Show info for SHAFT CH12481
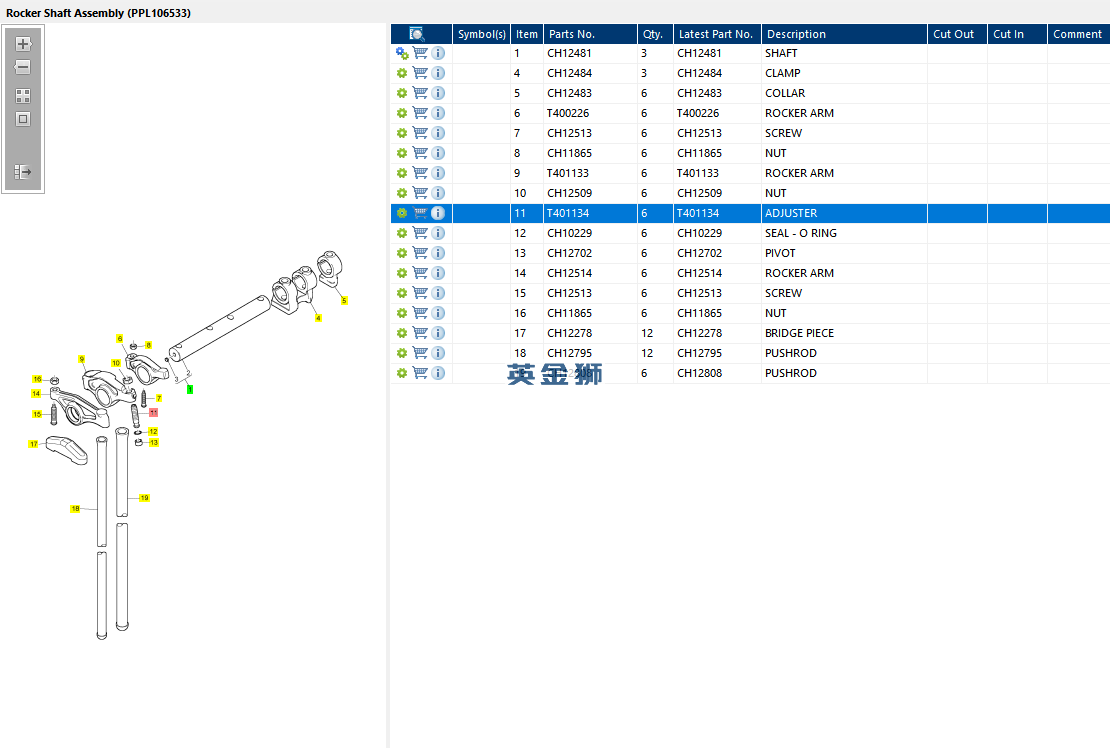 [438, 53]
